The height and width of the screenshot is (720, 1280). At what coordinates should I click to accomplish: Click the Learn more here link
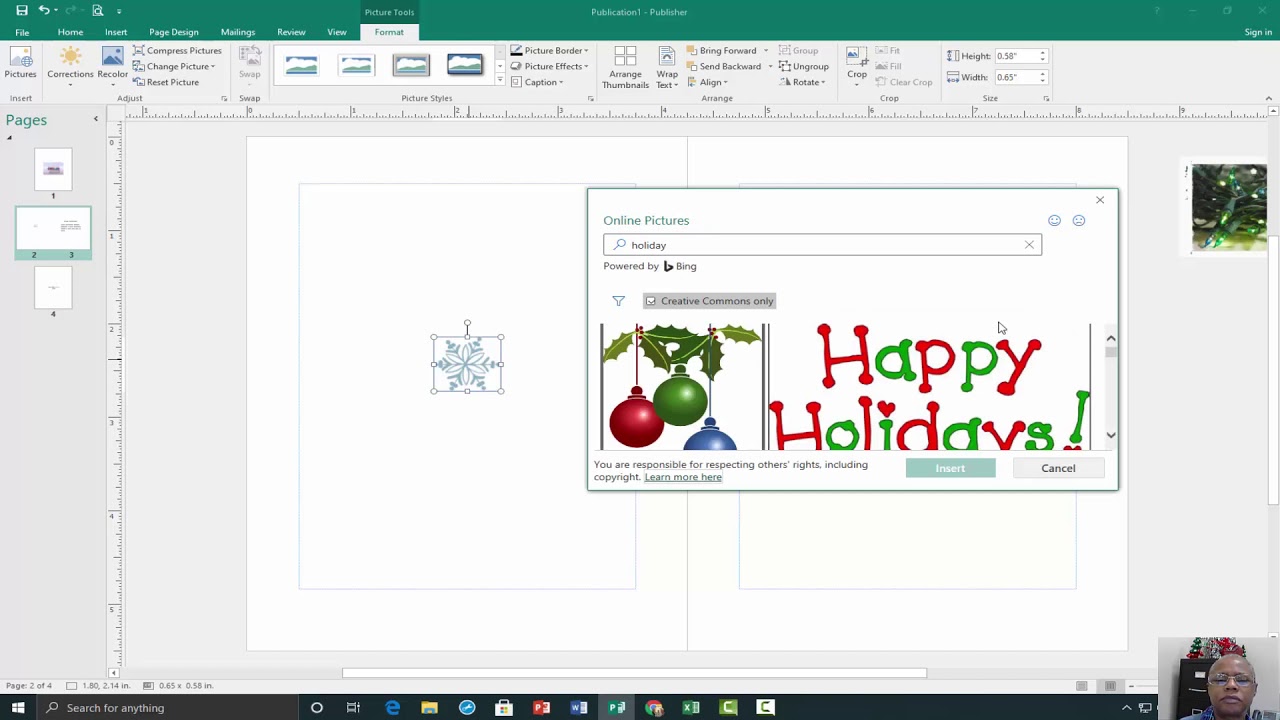(x=683, y=477)
